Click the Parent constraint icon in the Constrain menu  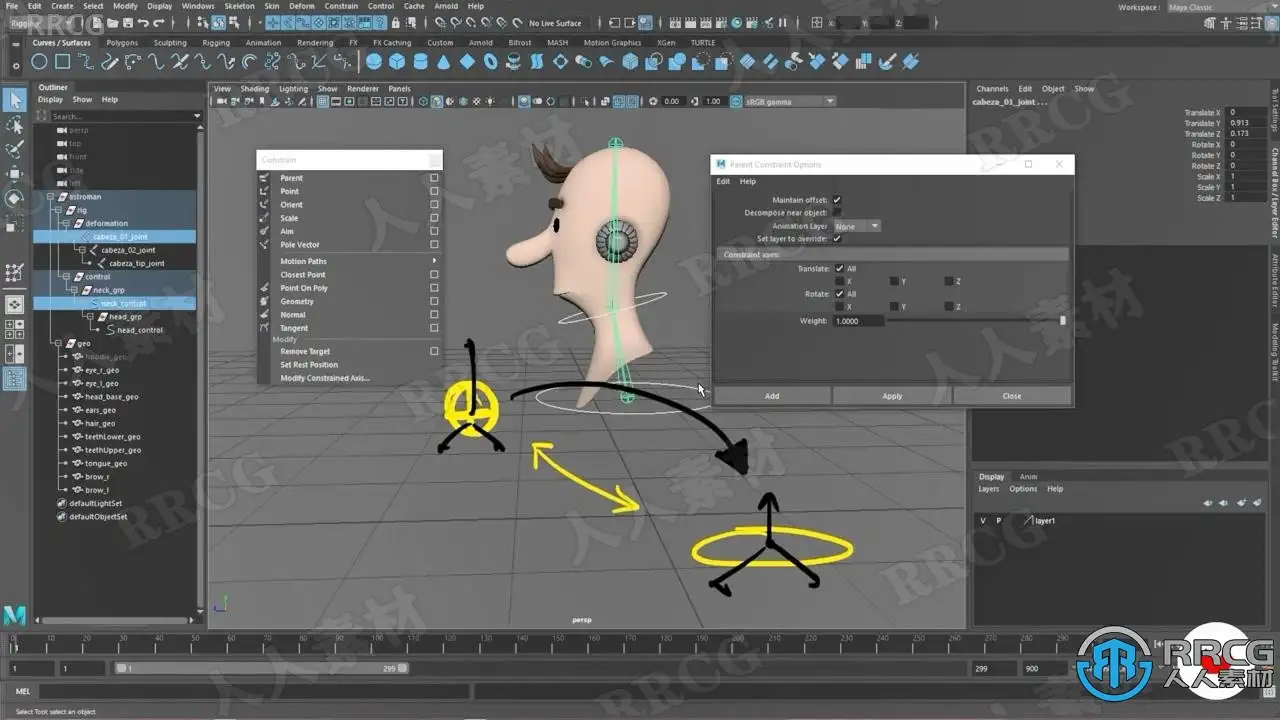point(264,178)
